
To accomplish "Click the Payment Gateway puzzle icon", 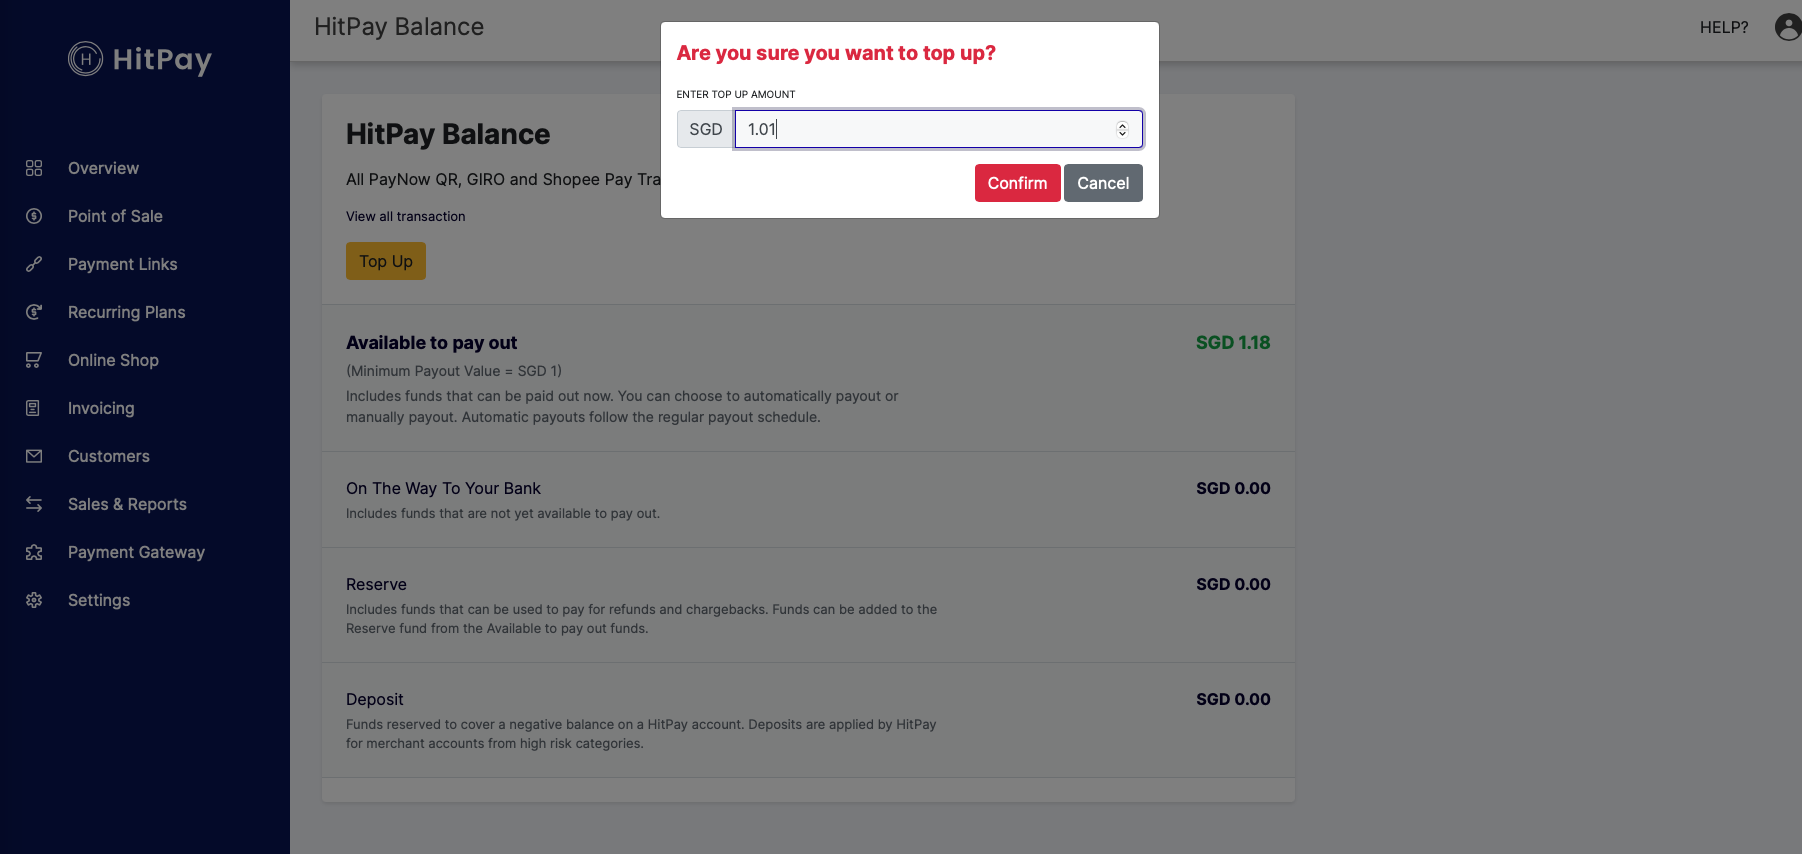I will (x=34, y=552).
